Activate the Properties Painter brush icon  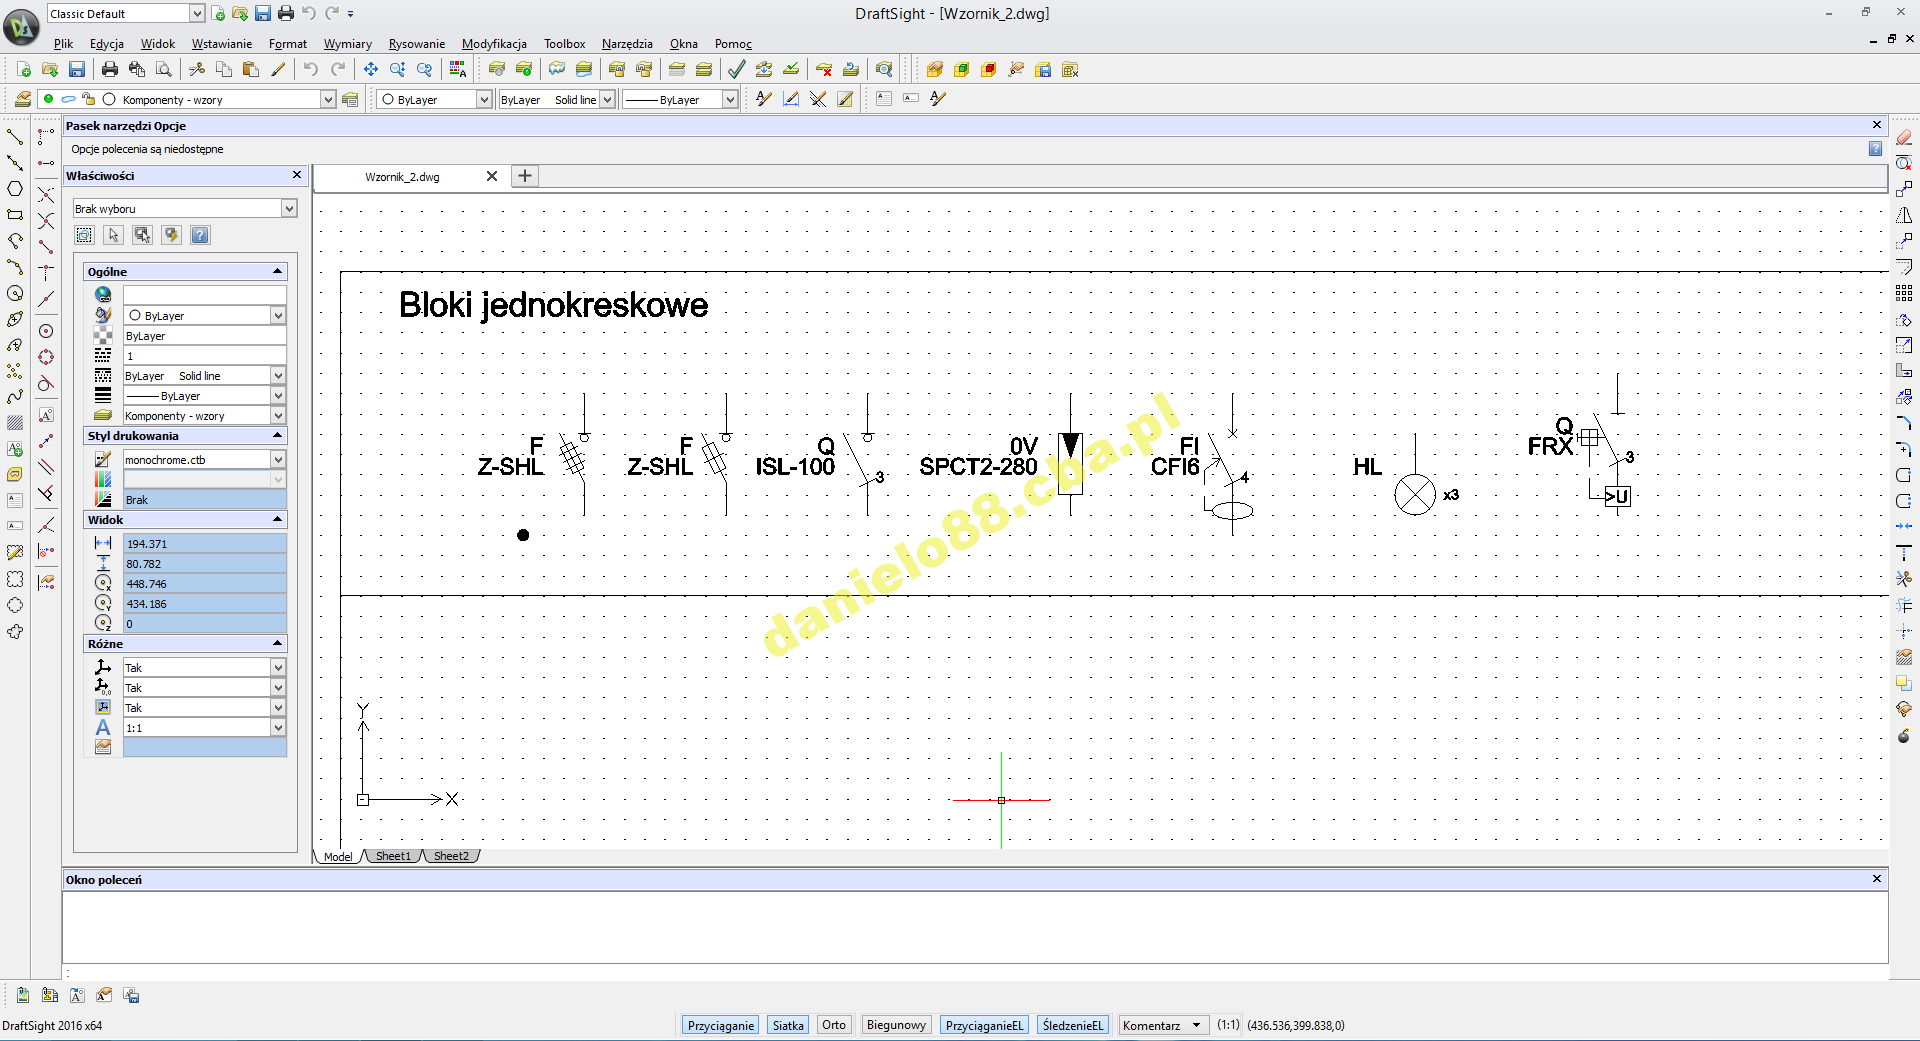tap(278, 69)
